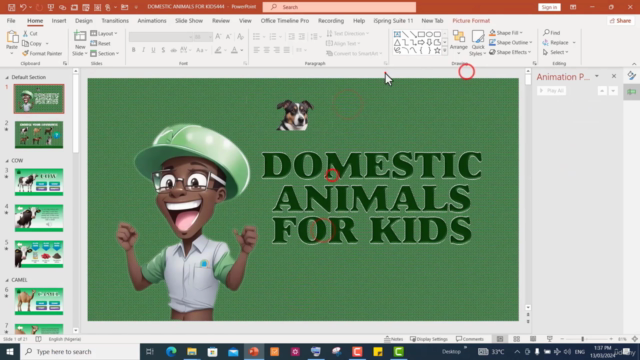Toggle Italic formatting

(143, 50)
